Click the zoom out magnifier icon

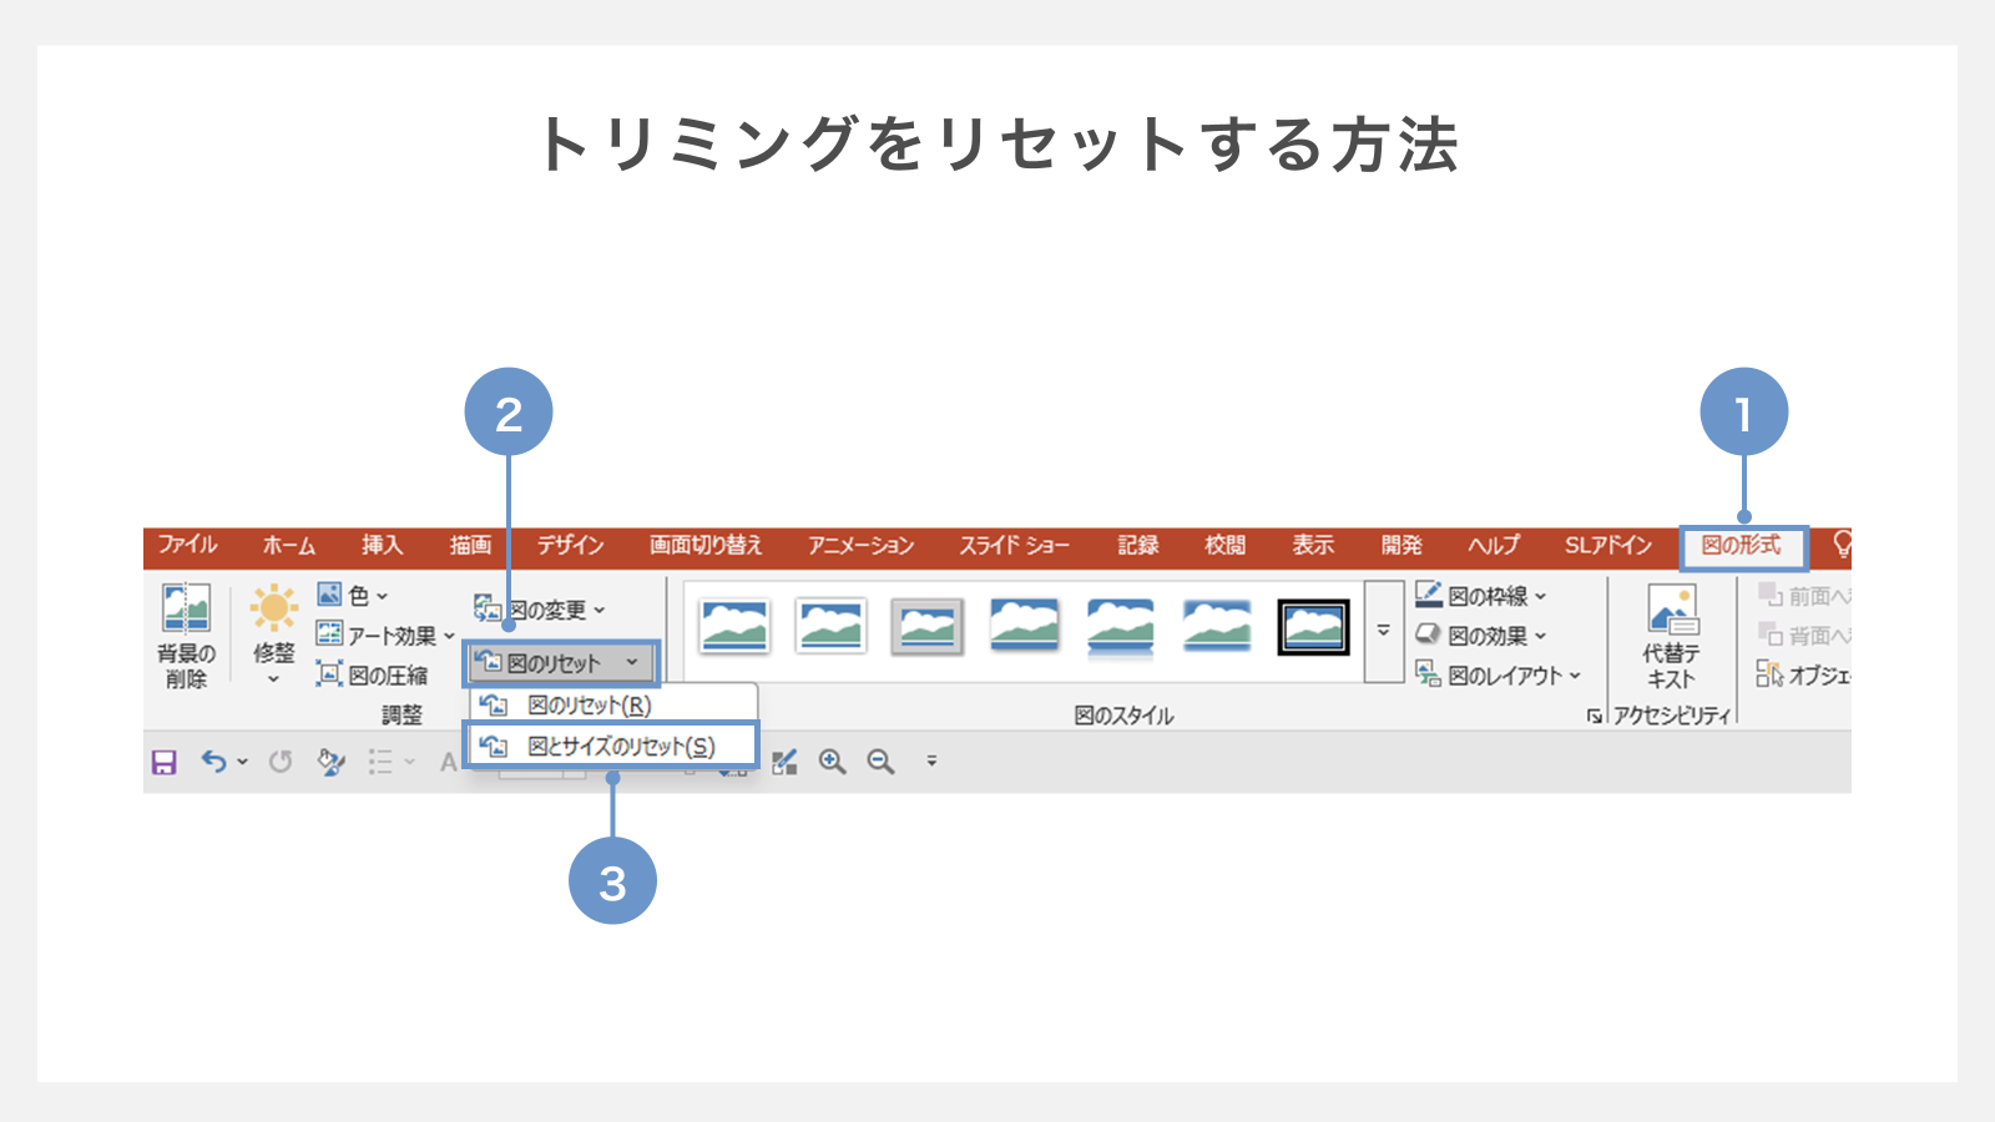pos(880,762)
